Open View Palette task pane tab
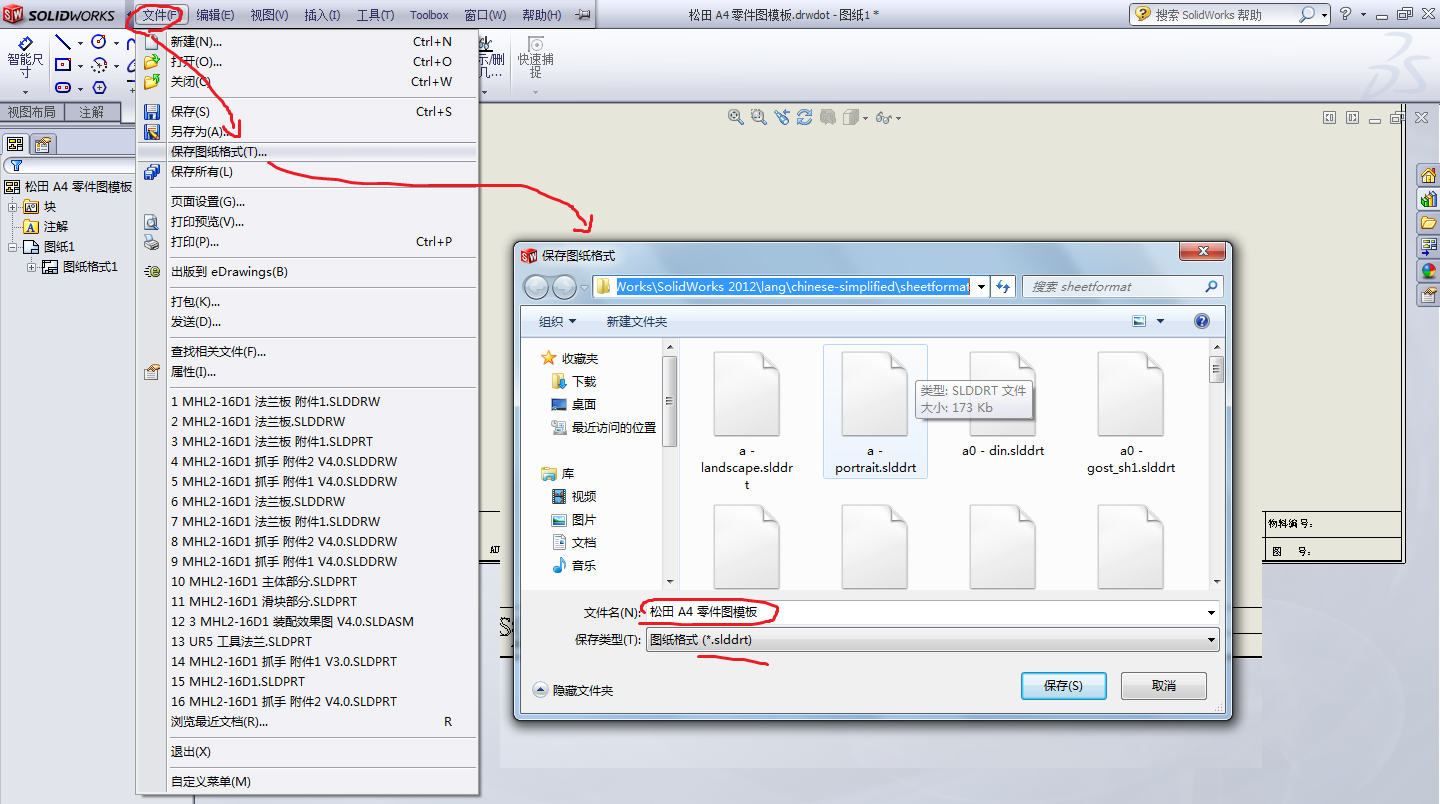The width and height of the screenshot is (1440, 804). click(1428, 246)
